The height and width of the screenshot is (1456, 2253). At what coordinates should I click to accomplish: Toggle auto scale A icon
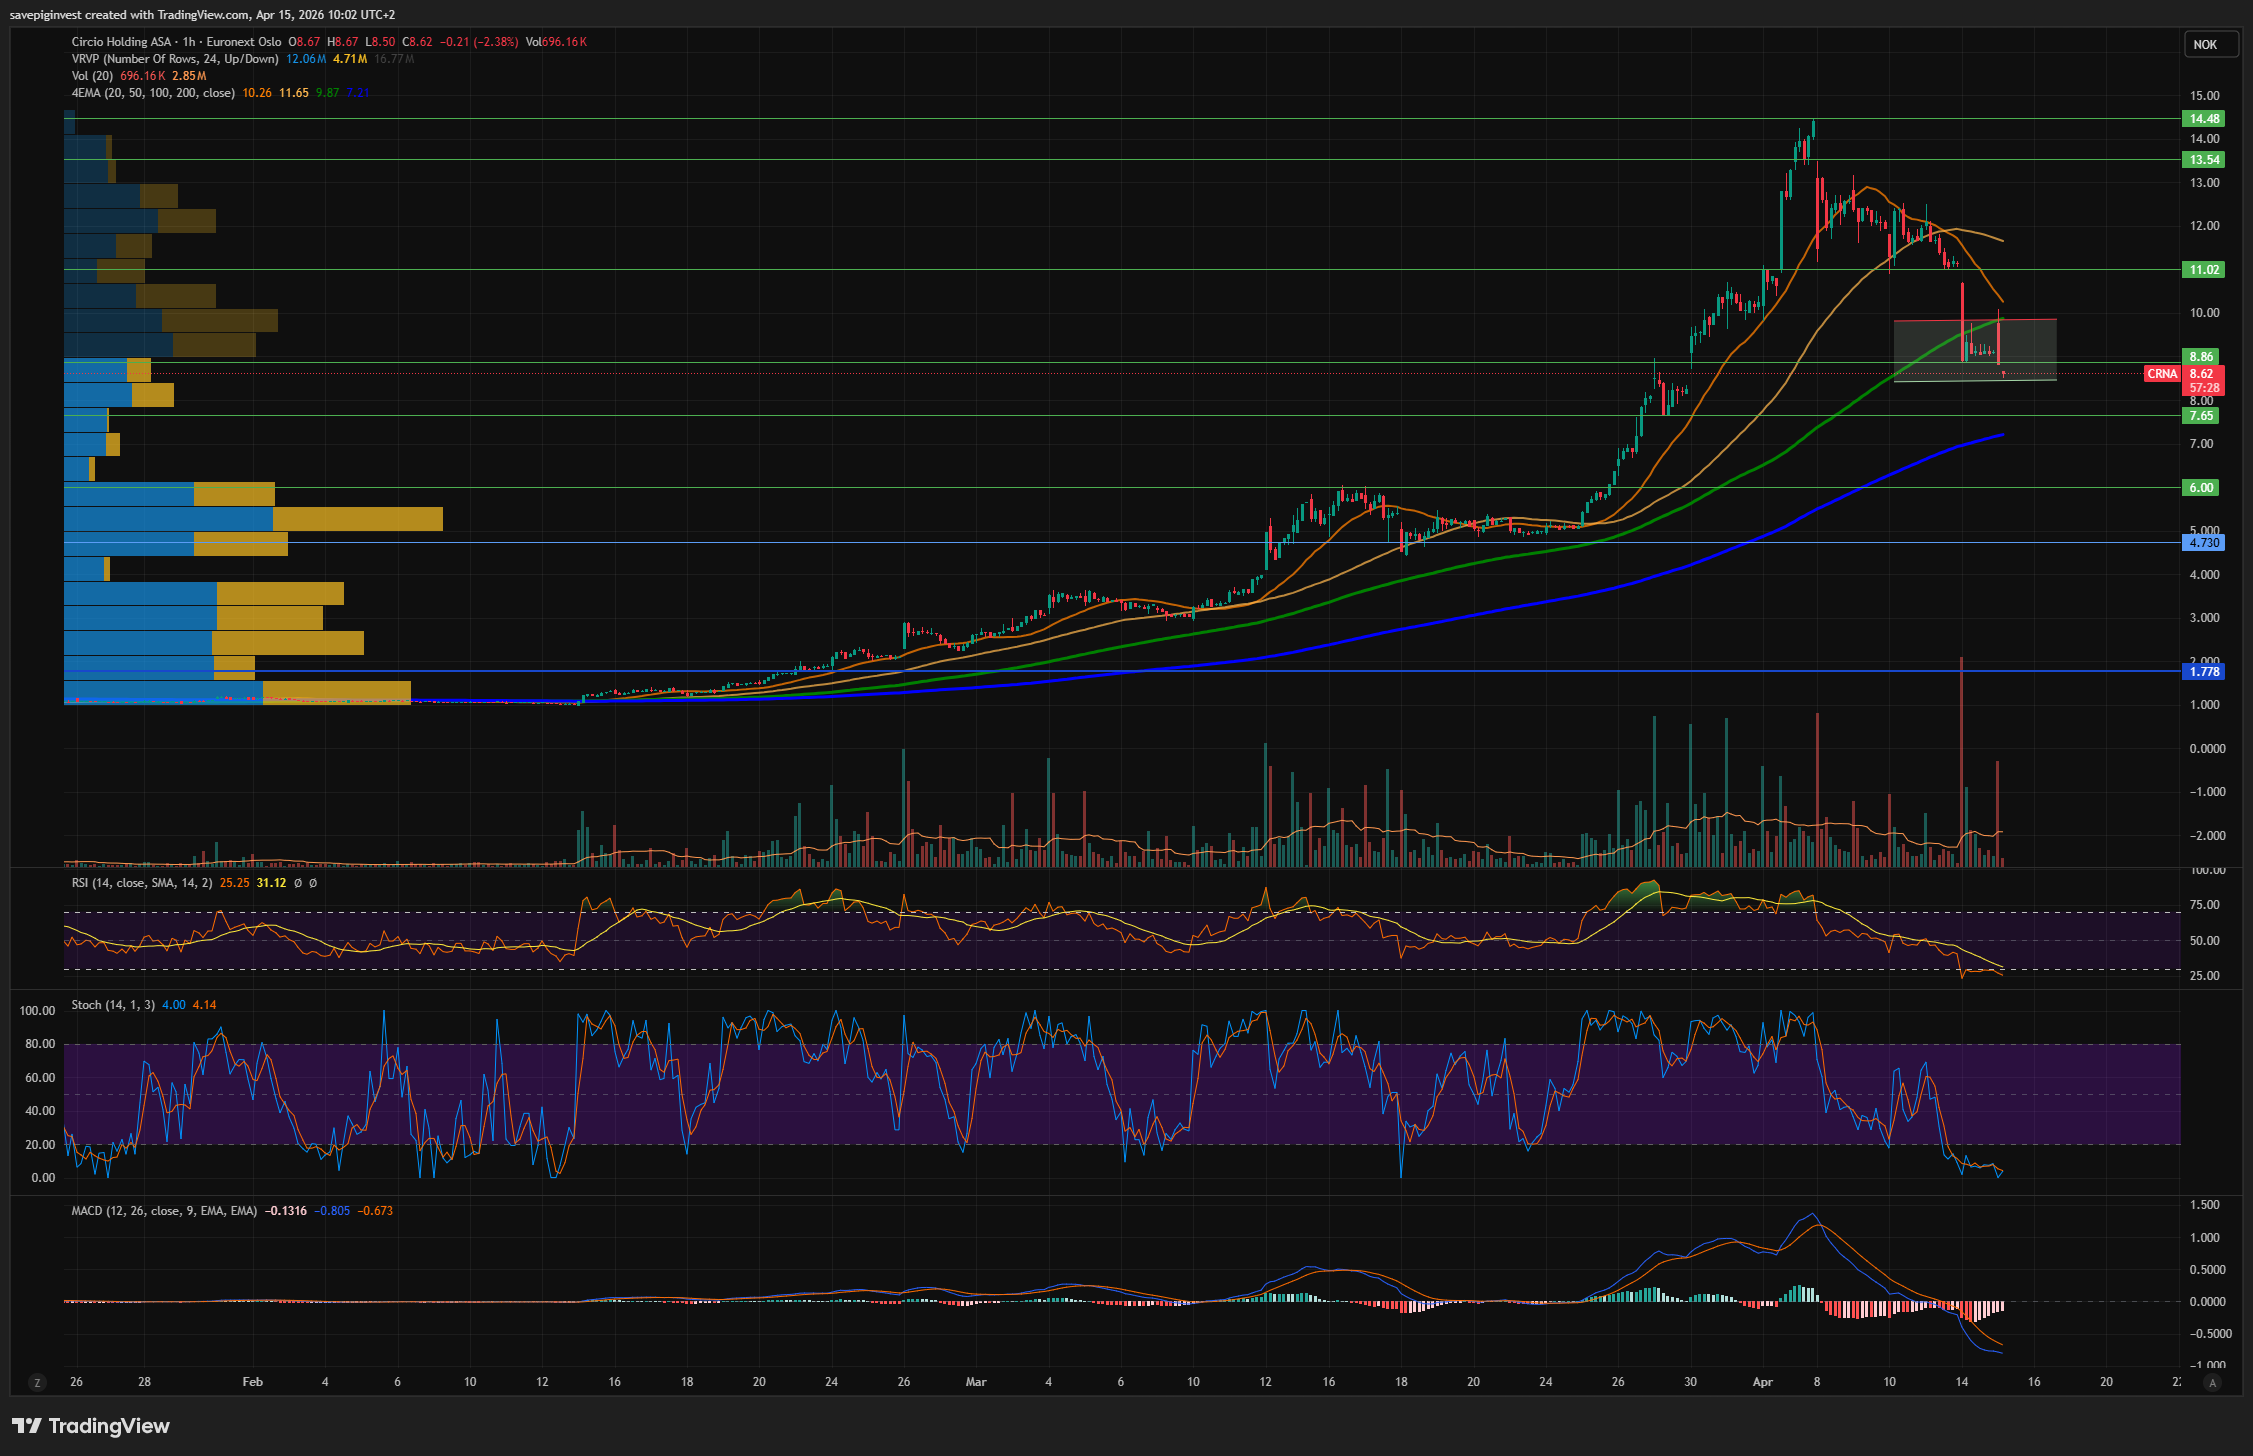tap(2212, 1383)
